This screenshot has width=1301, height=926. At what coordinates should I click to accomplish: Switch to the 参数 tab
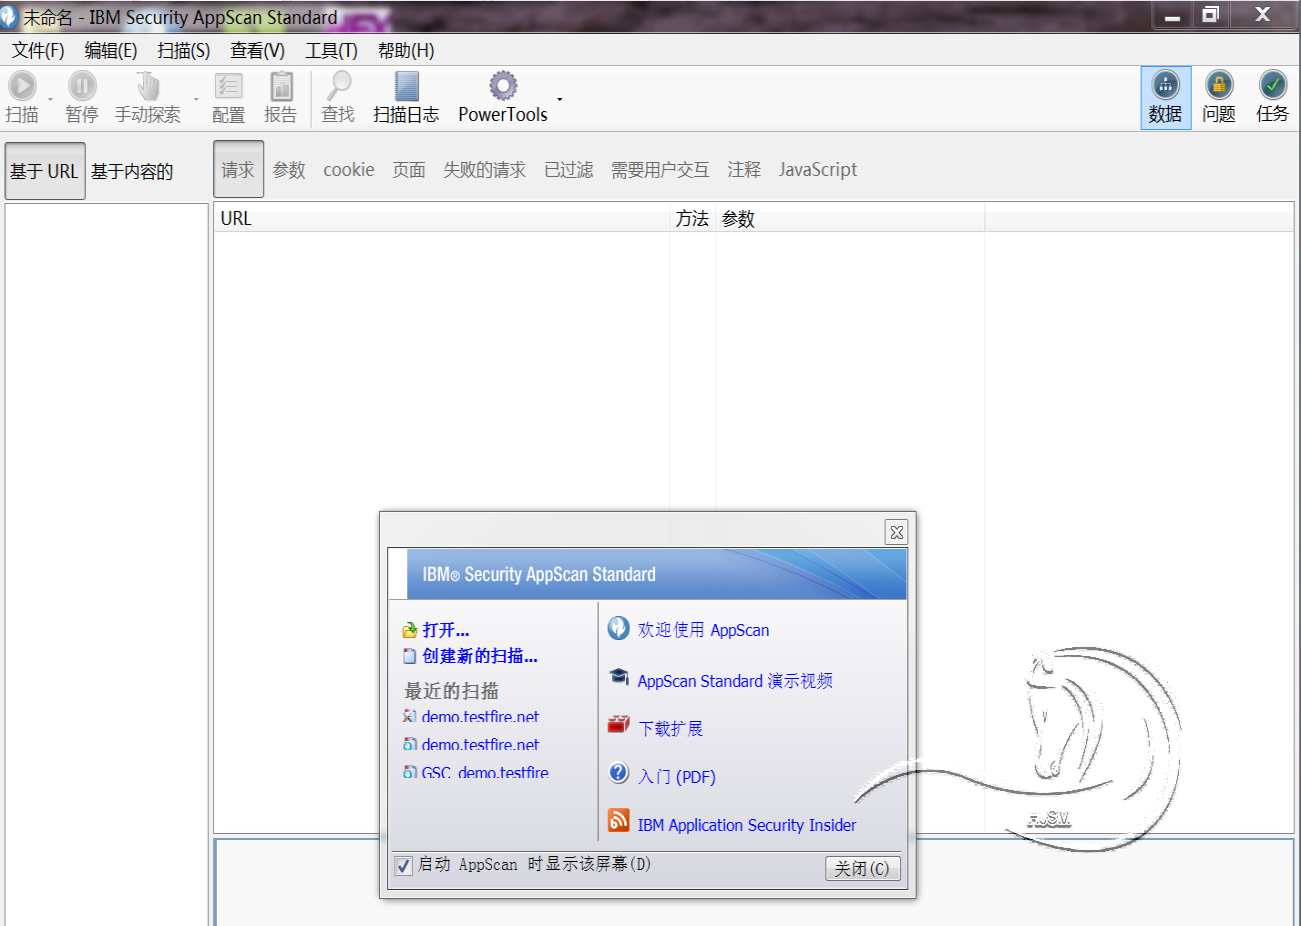(x=290, y=170)
